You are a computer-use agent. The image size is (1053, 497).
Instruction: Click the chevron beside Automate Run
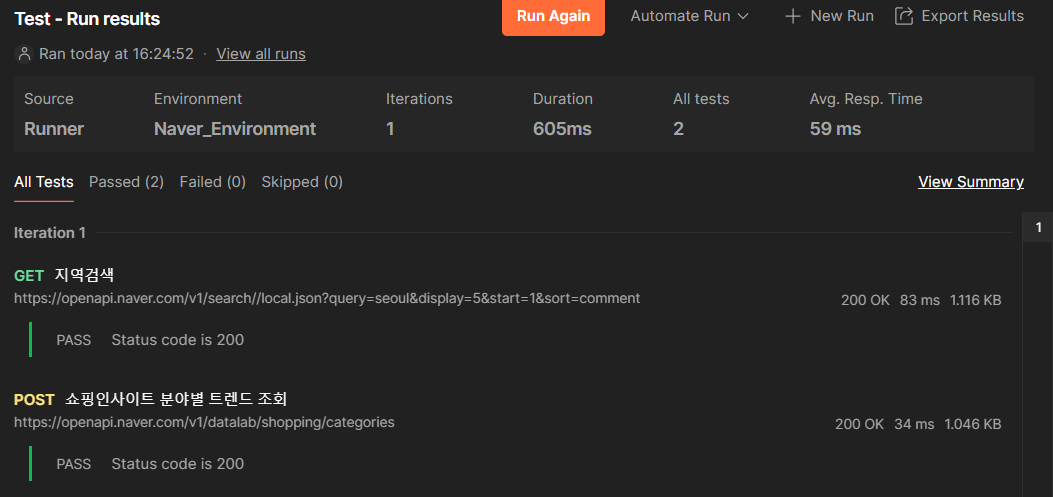(x=743, y=17)
